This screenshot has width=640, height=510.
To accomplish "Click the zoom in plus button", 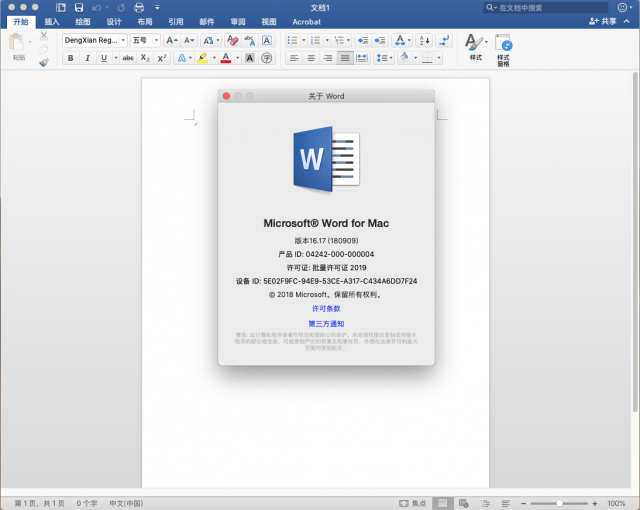I will pos(595,503).
